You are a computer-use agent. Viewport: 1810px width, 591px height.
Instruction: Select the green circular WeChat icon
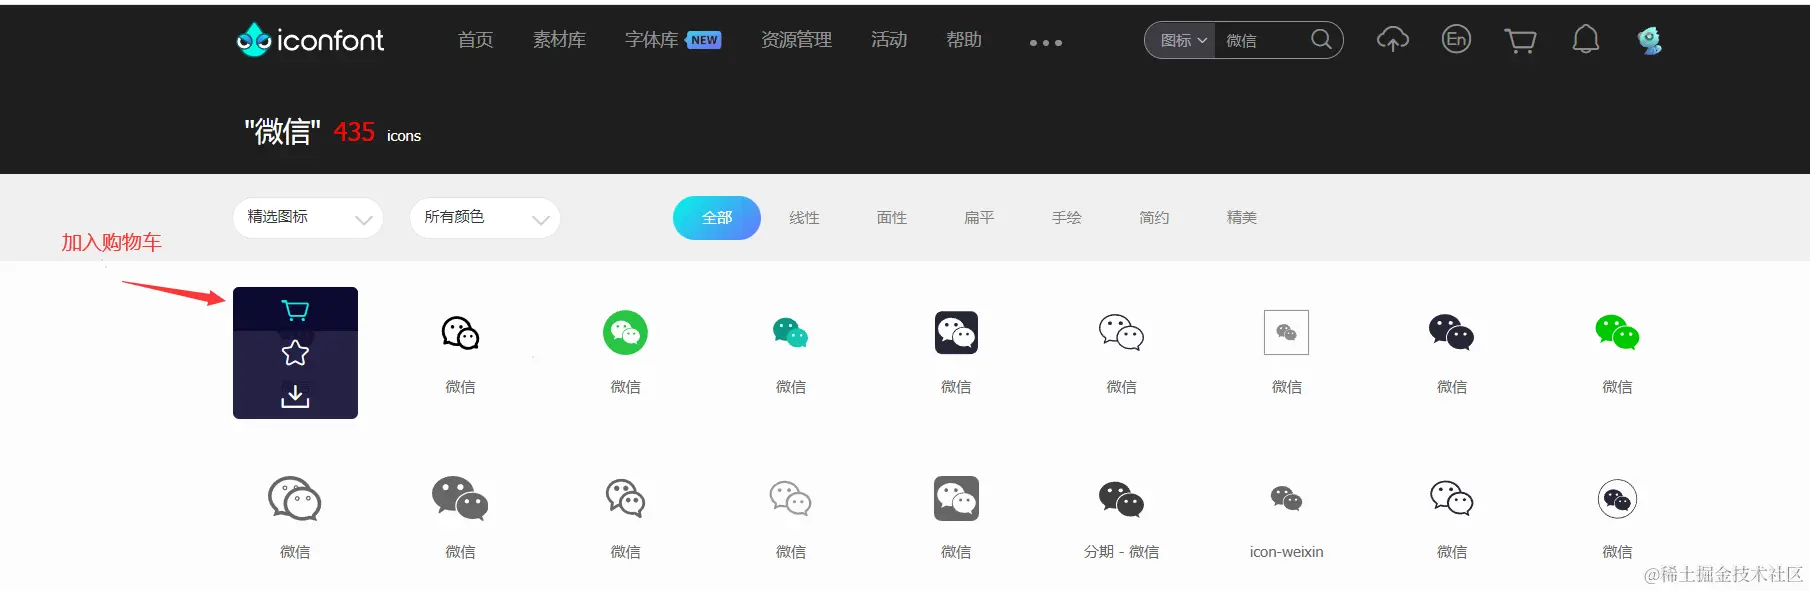pyautogui.click(x=625, y=332)
